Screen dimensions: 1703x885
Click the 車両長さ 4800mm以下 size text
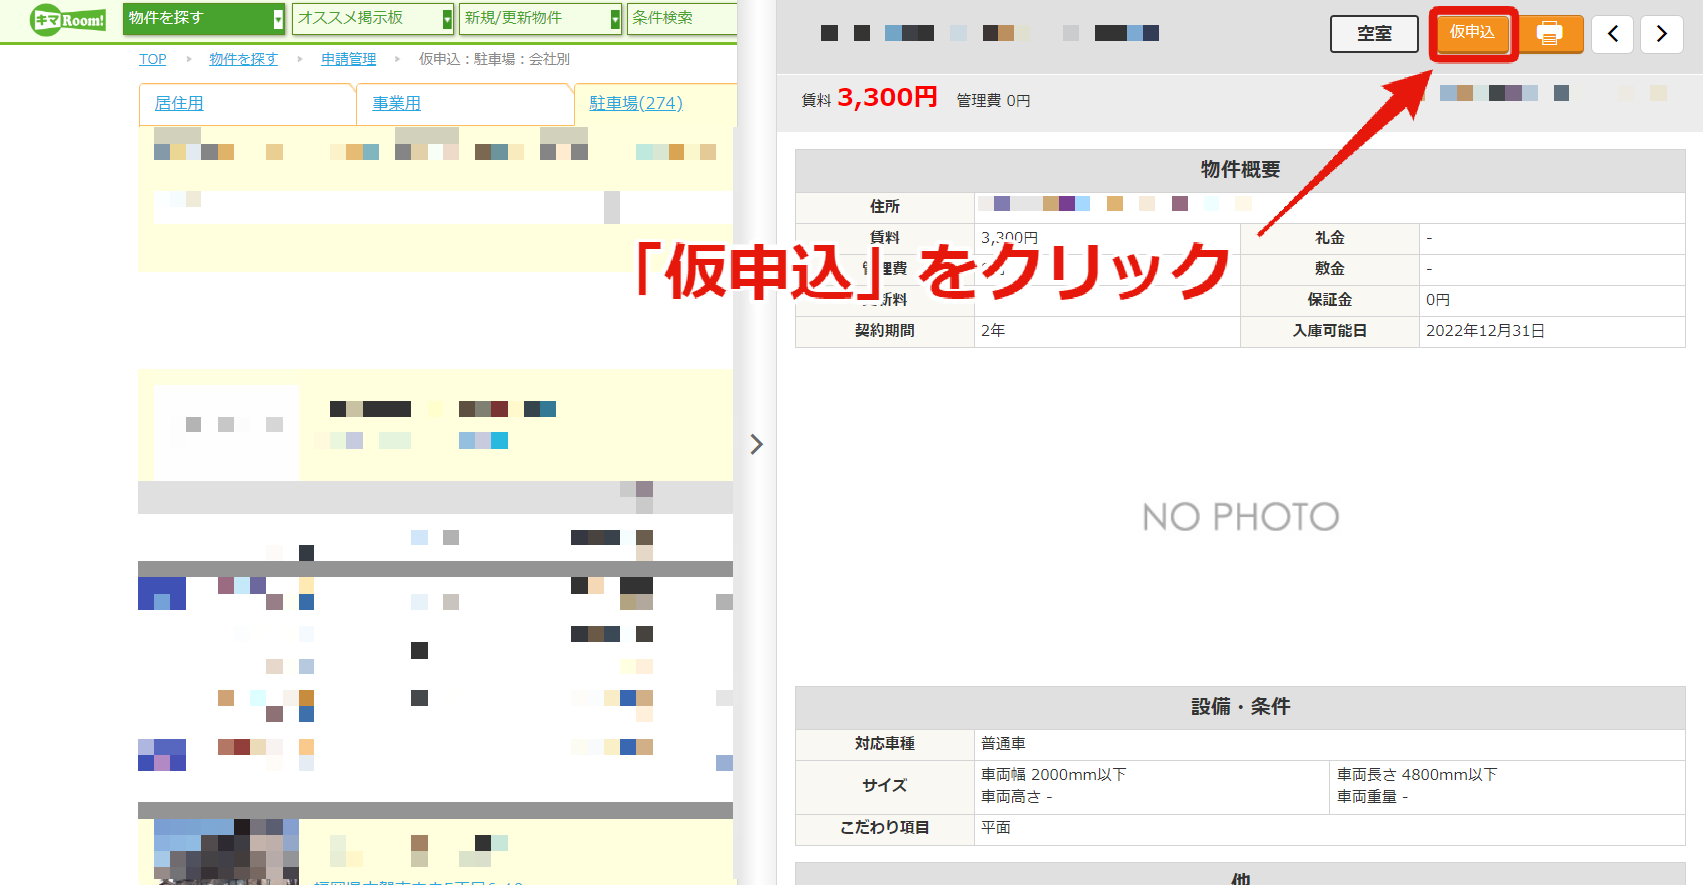(x=1417, y=775)
